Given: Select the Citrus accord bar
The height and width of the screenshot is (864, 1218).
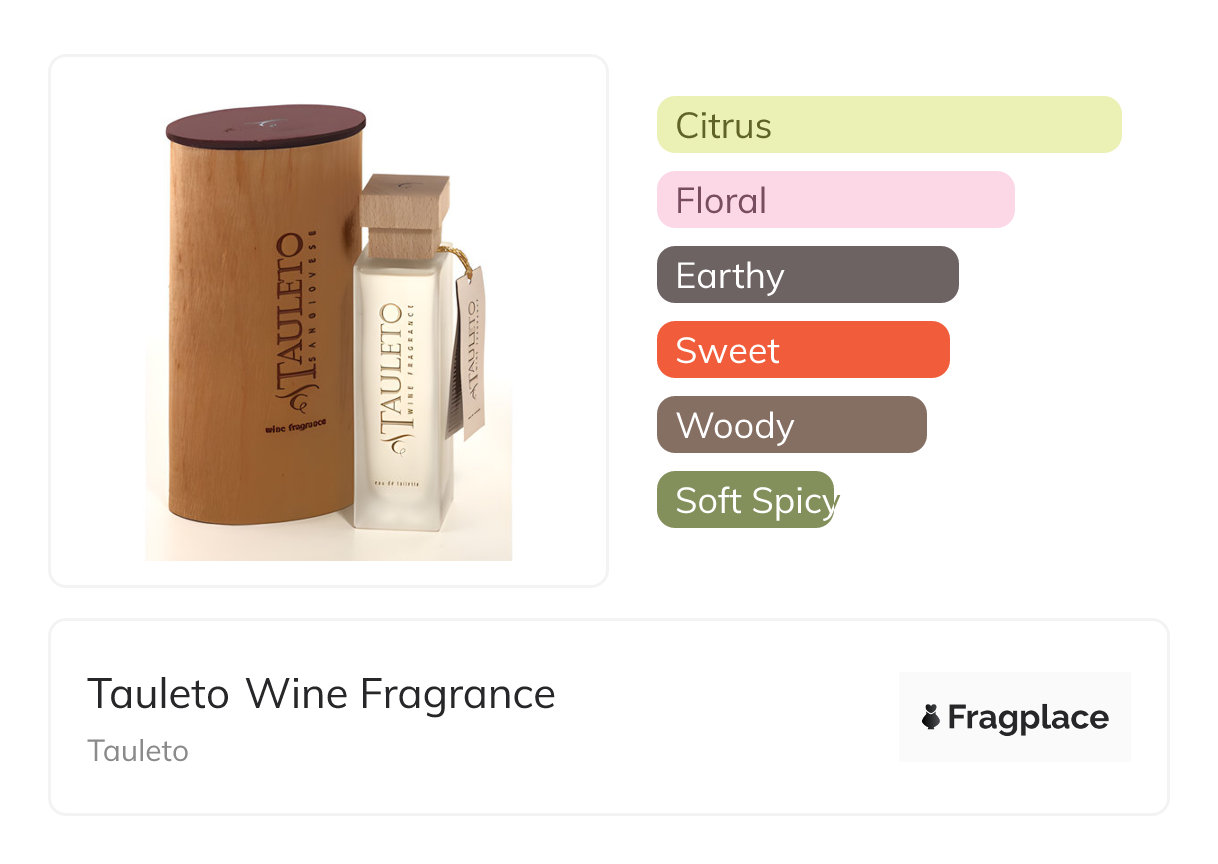Looking at the screenshot, I should (x=888, y=125).
